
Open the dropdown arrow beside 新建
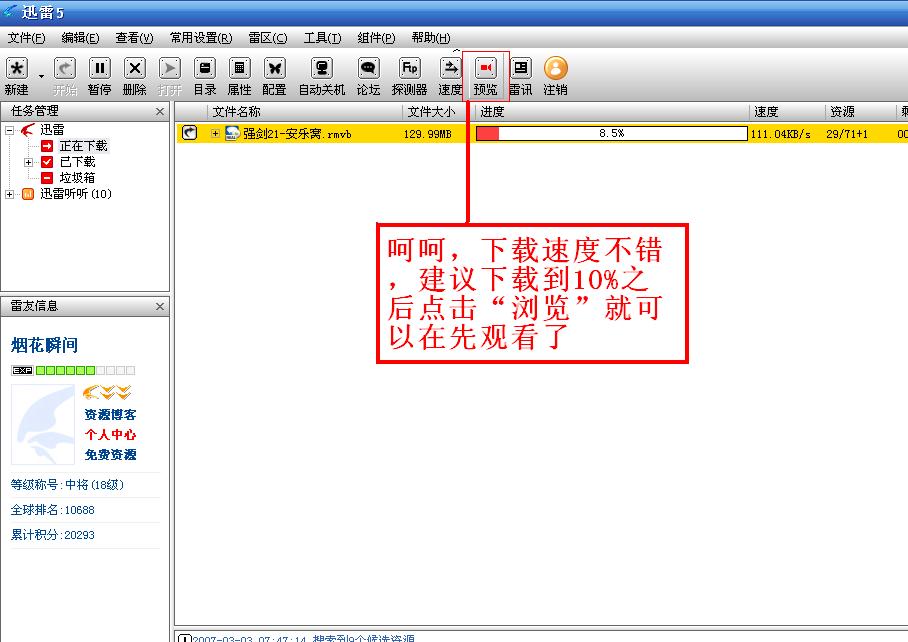(x=42, y=76)
